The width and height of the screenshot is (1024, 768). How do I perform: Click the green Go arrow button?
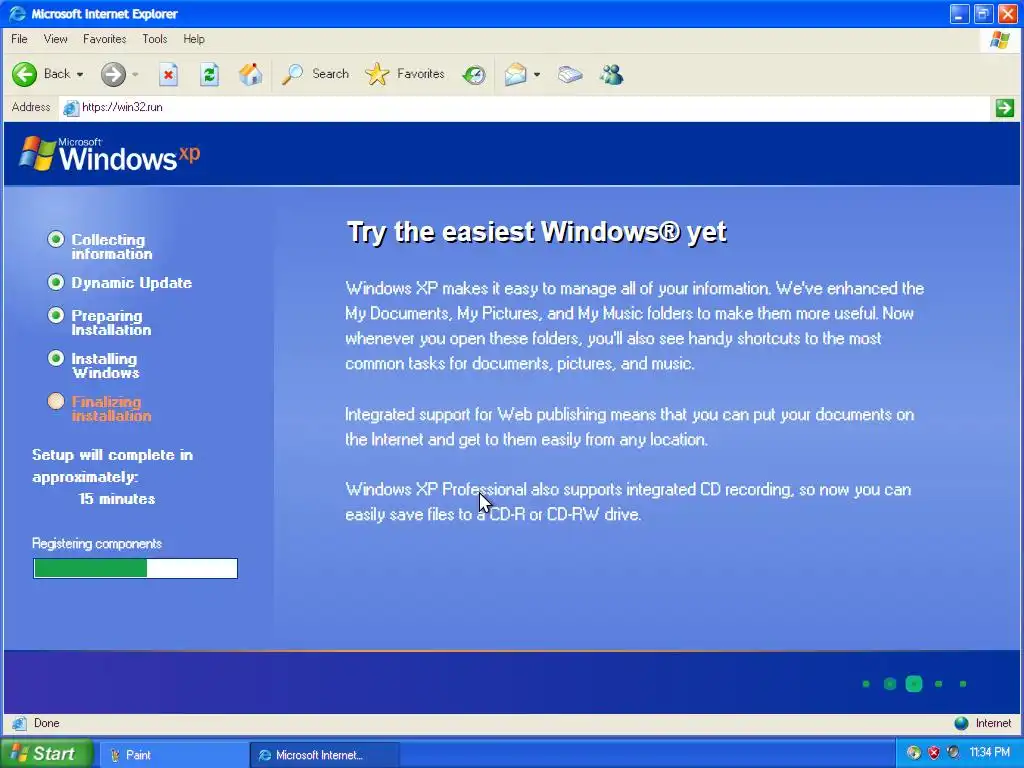coord(1004,107)
